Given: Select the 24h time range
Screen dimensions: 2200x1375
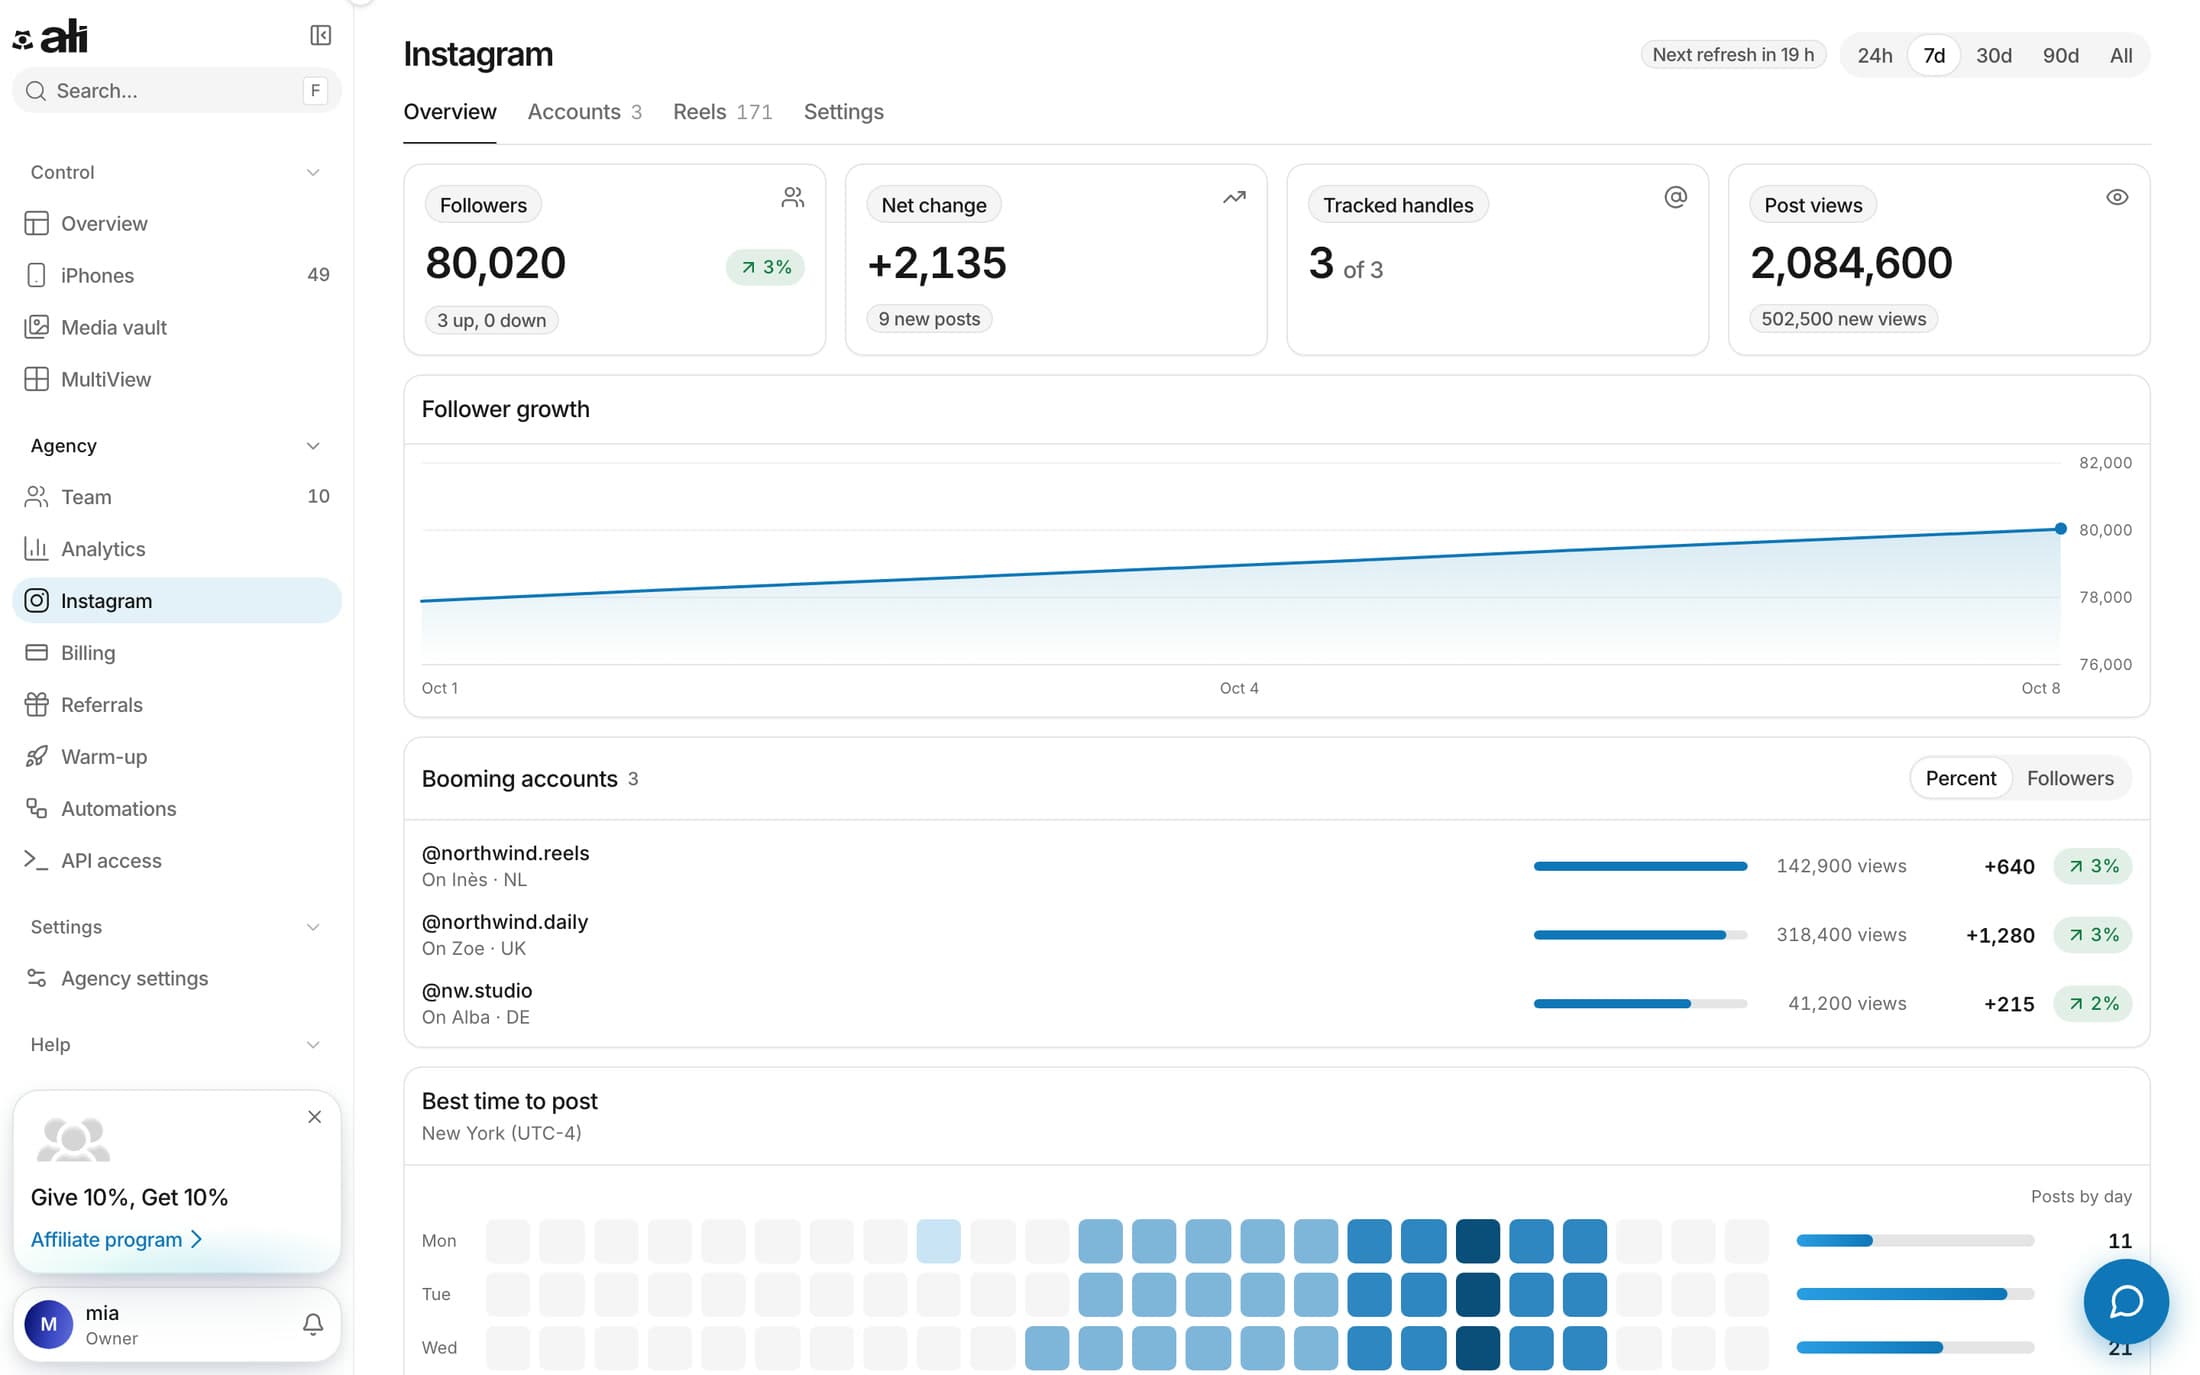Looking at the screenshot, I should tap(1875, 55).
